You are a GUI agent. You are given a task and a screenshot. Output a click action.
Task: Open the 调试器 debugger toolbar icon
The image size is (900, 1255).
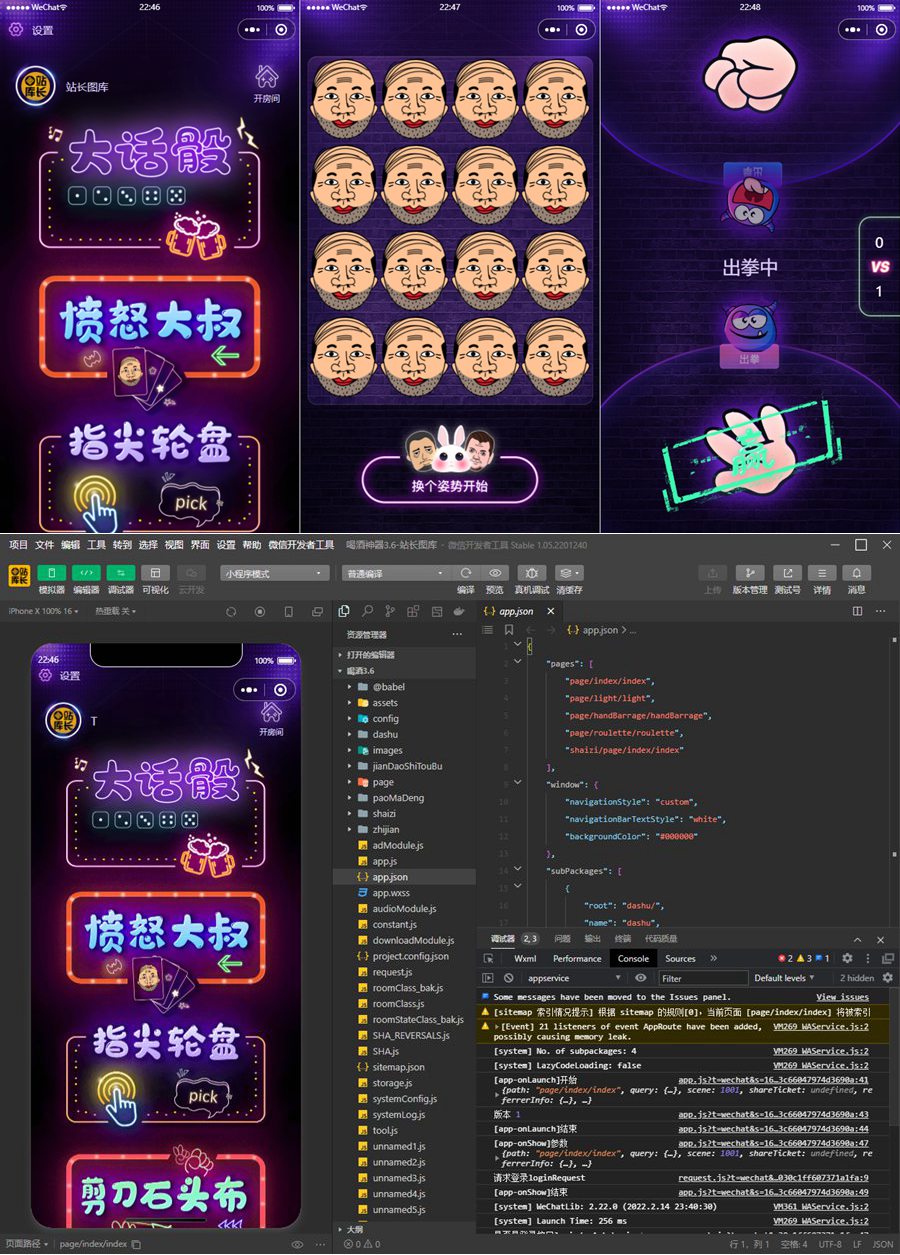(120, 573)
